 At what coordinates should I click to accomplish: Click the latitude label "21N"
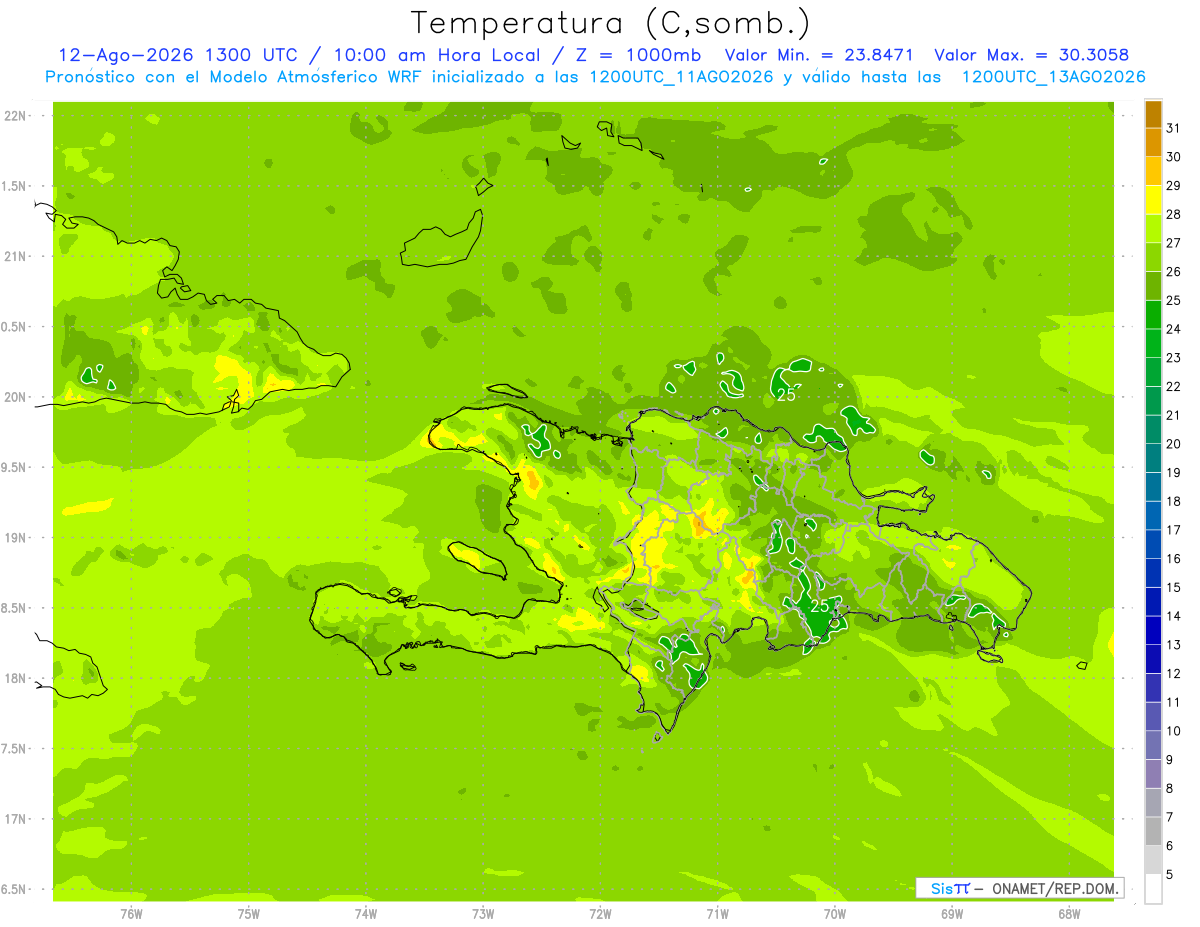click(x=14, y=256)
